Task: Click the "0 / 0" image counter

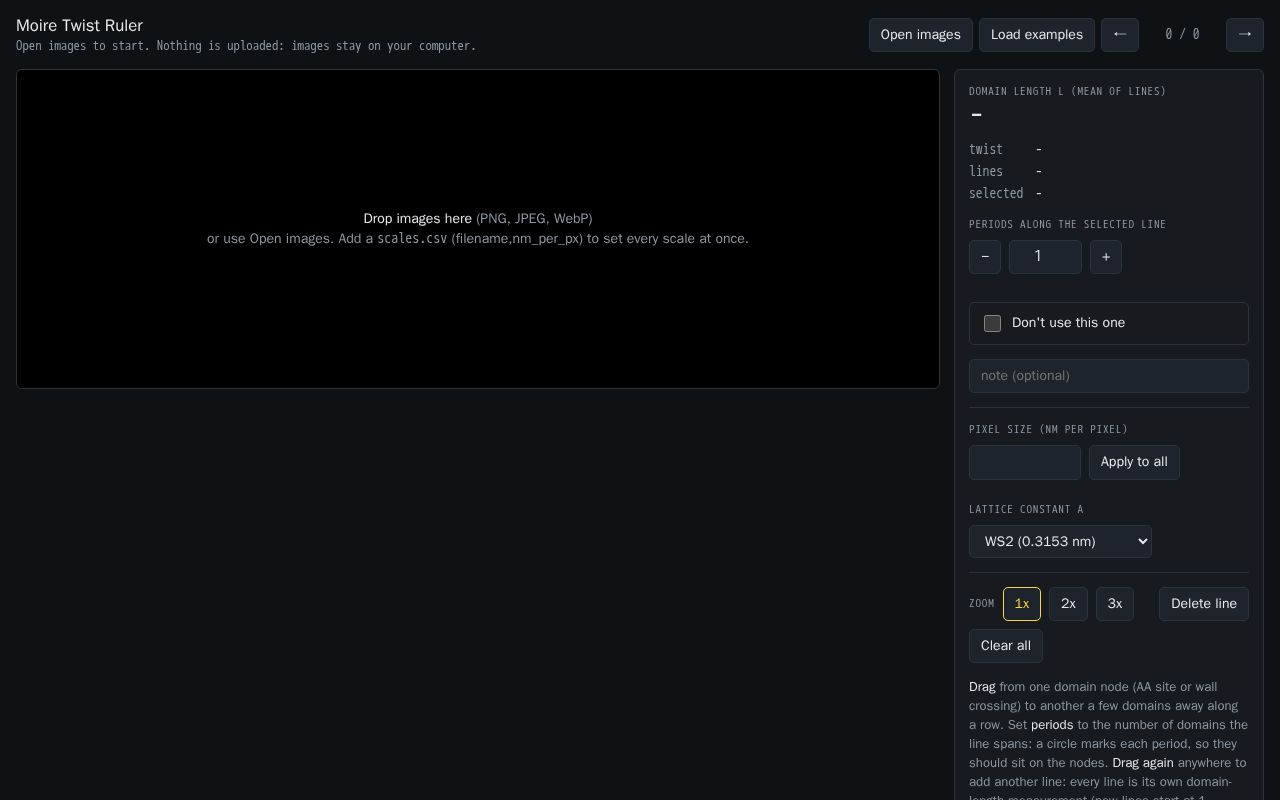Action: (1182, 35)
